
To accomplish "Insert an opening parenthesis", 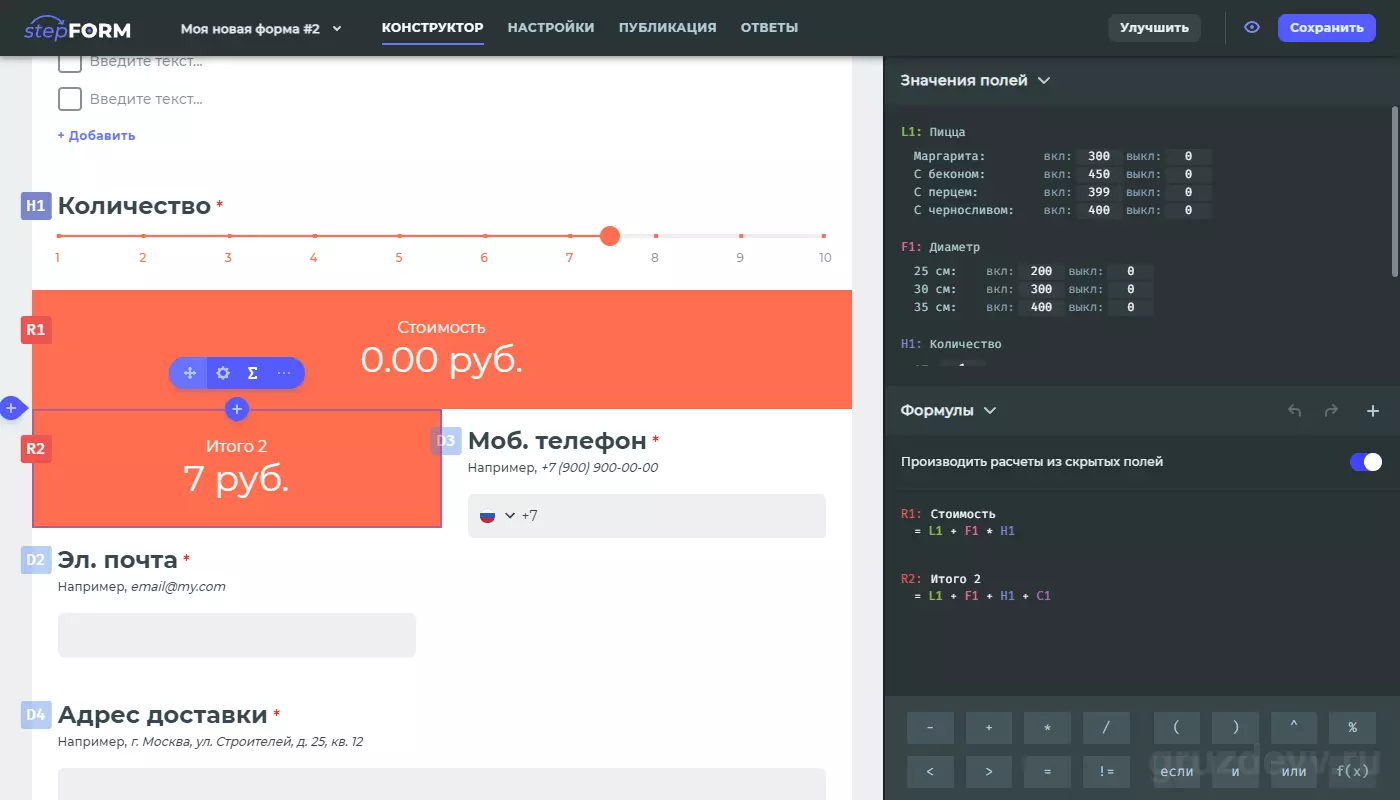I will coord(1177,728).
